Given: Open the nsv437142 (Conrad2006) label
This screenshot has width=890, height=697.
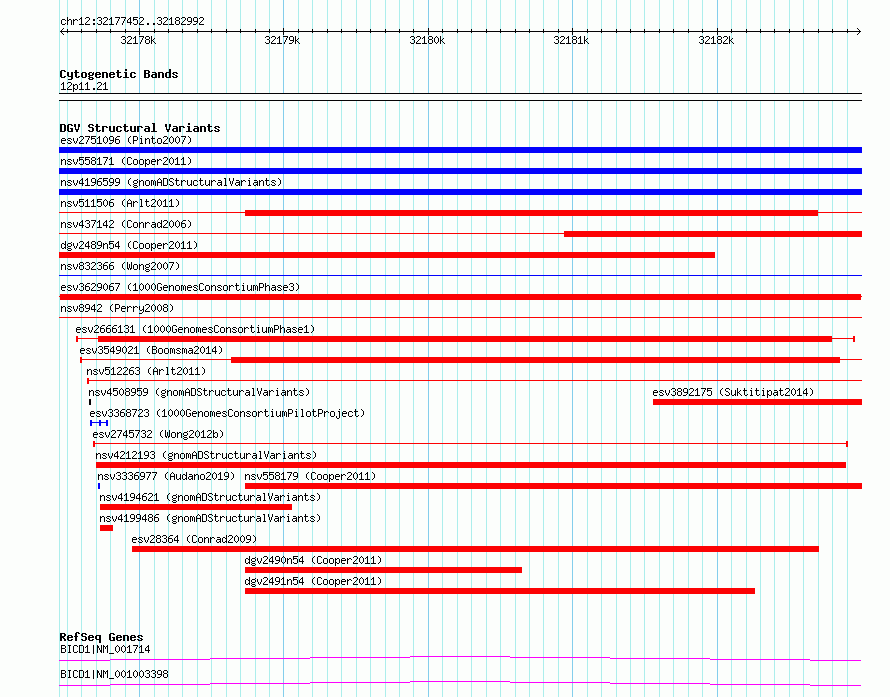Looking at the screenshot, I should click(x=126, y=224).
